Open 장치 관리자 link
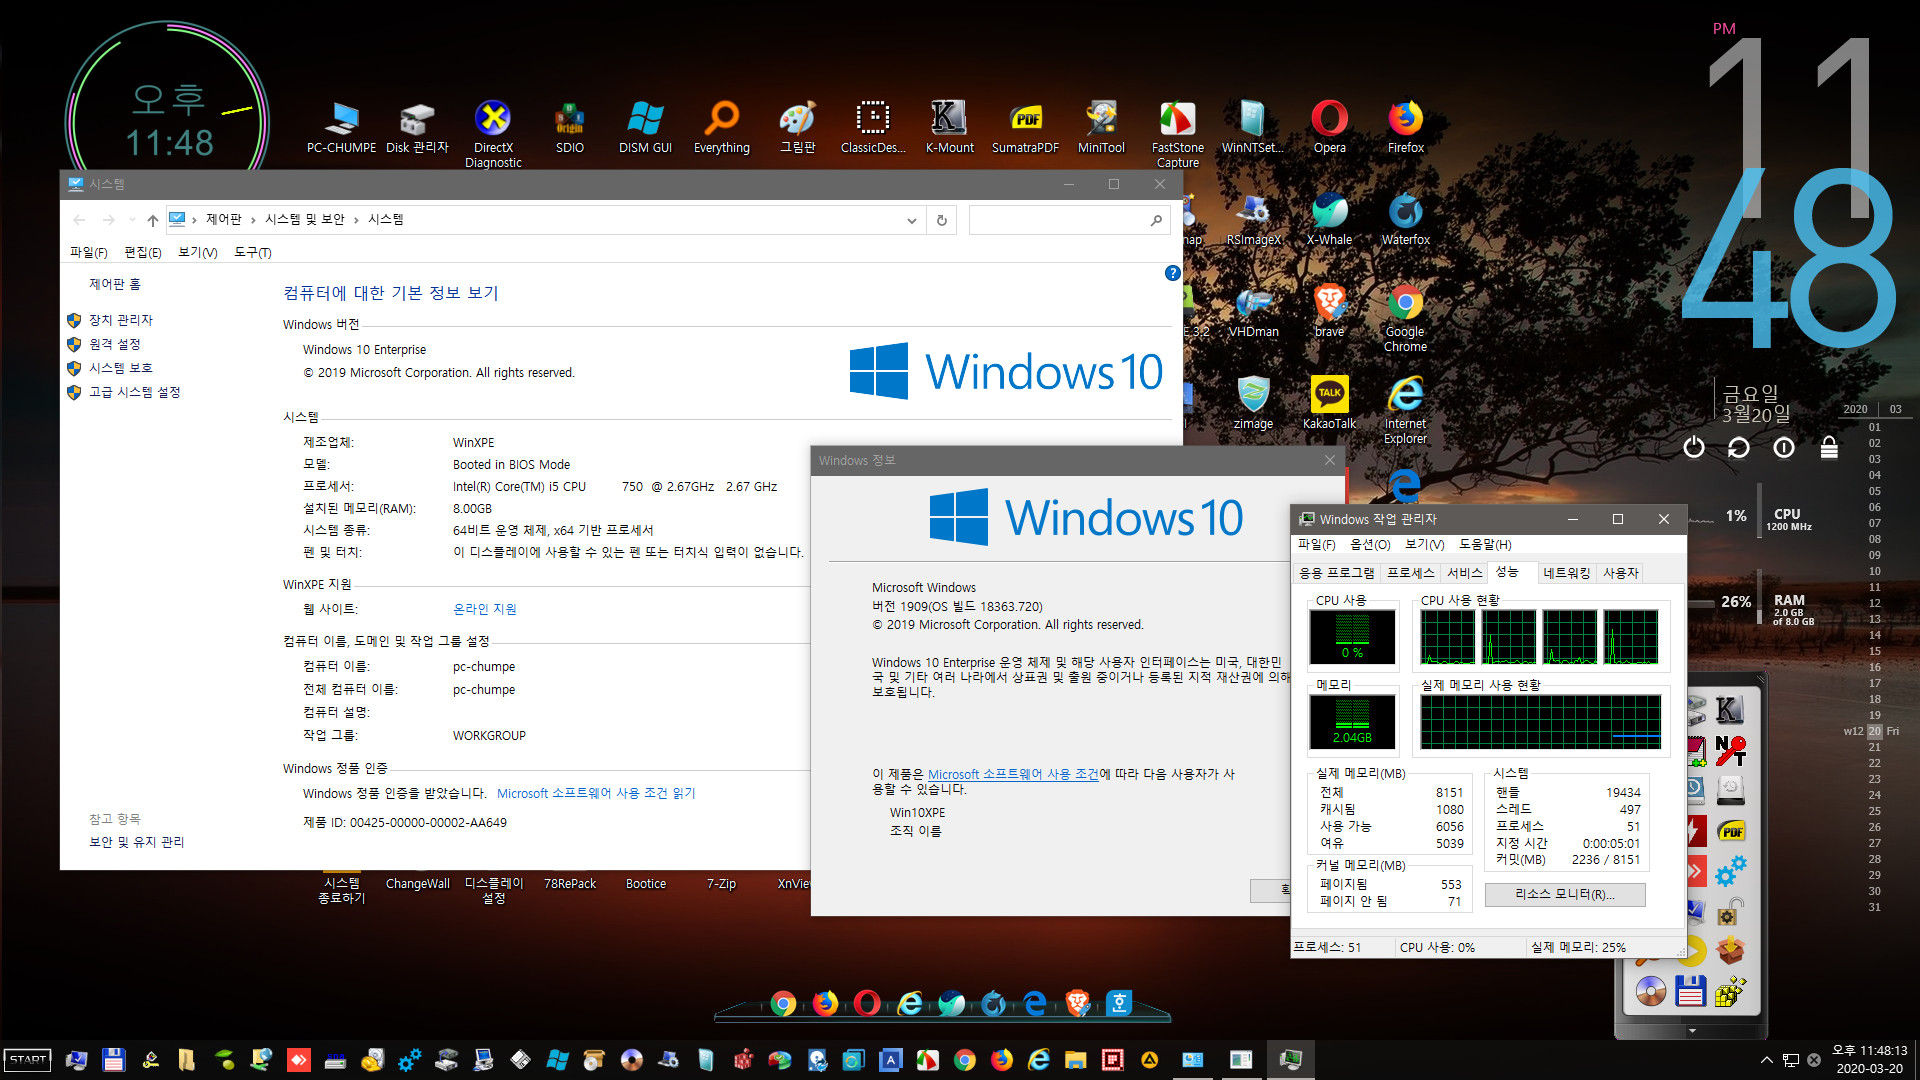The width and height of the screenshot is (1920, 1080). 120,320
